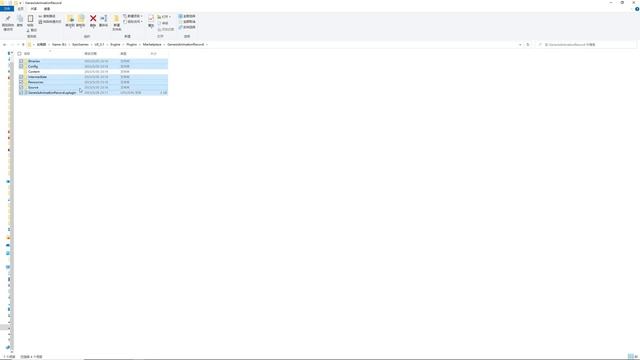
Task: Toggle checkbox for Source folder
Action: [21, 87]
